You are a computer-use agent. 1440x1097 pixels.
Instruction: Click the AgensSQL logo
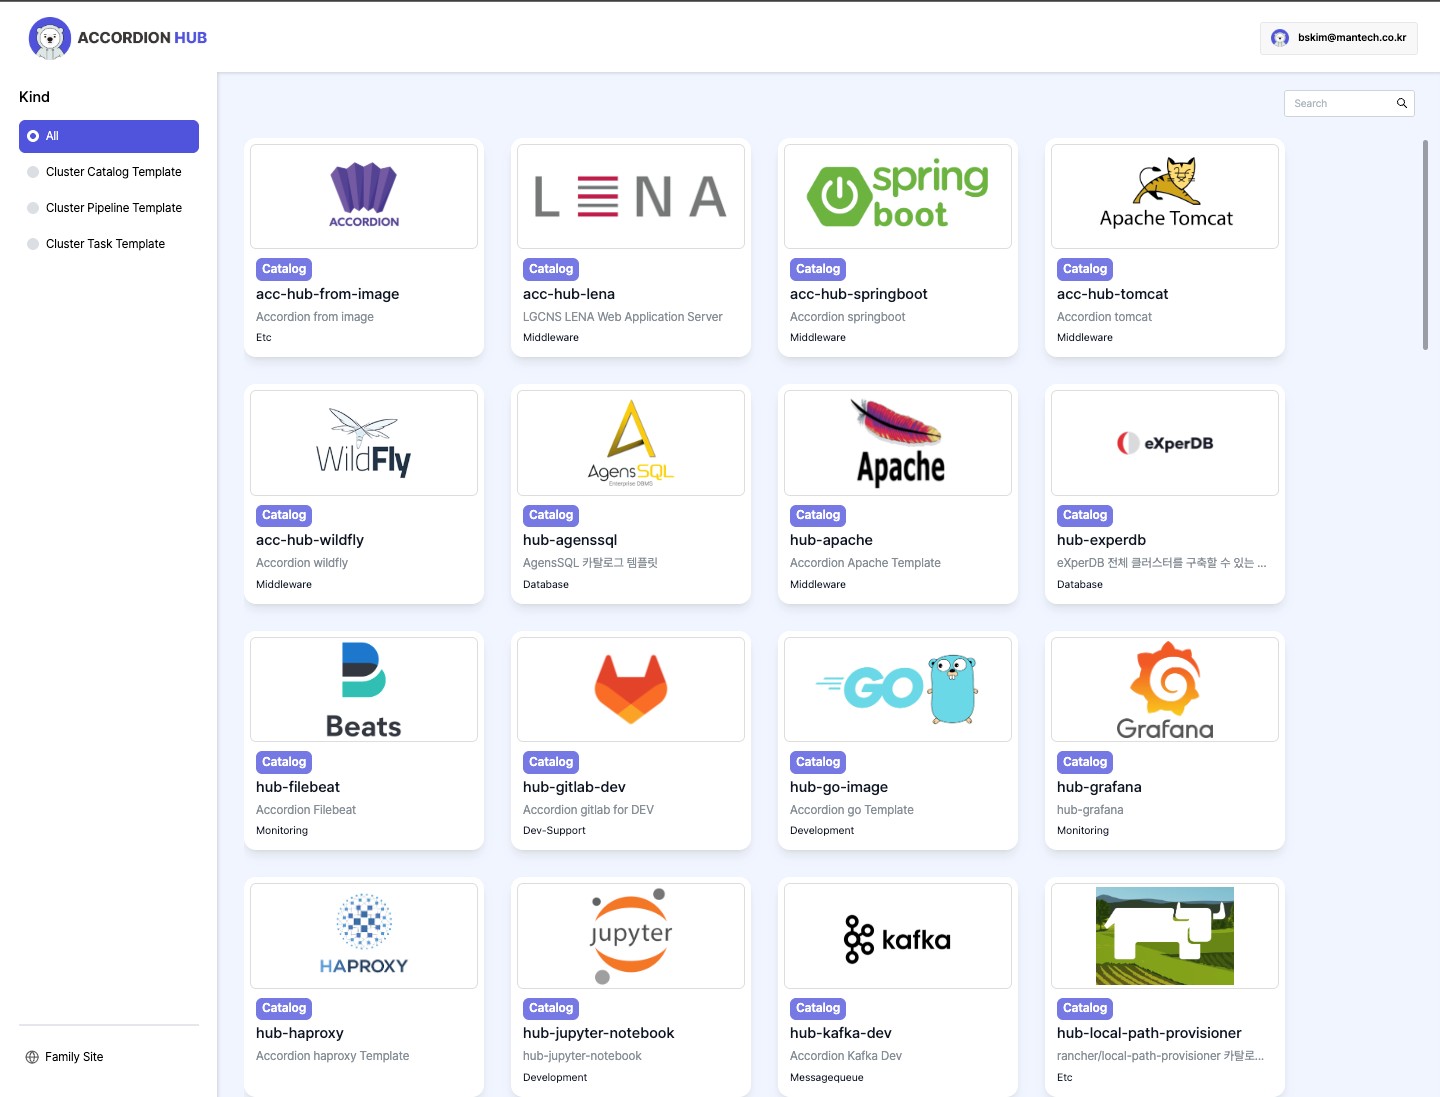pyautogui.click(x=631, y=443)
